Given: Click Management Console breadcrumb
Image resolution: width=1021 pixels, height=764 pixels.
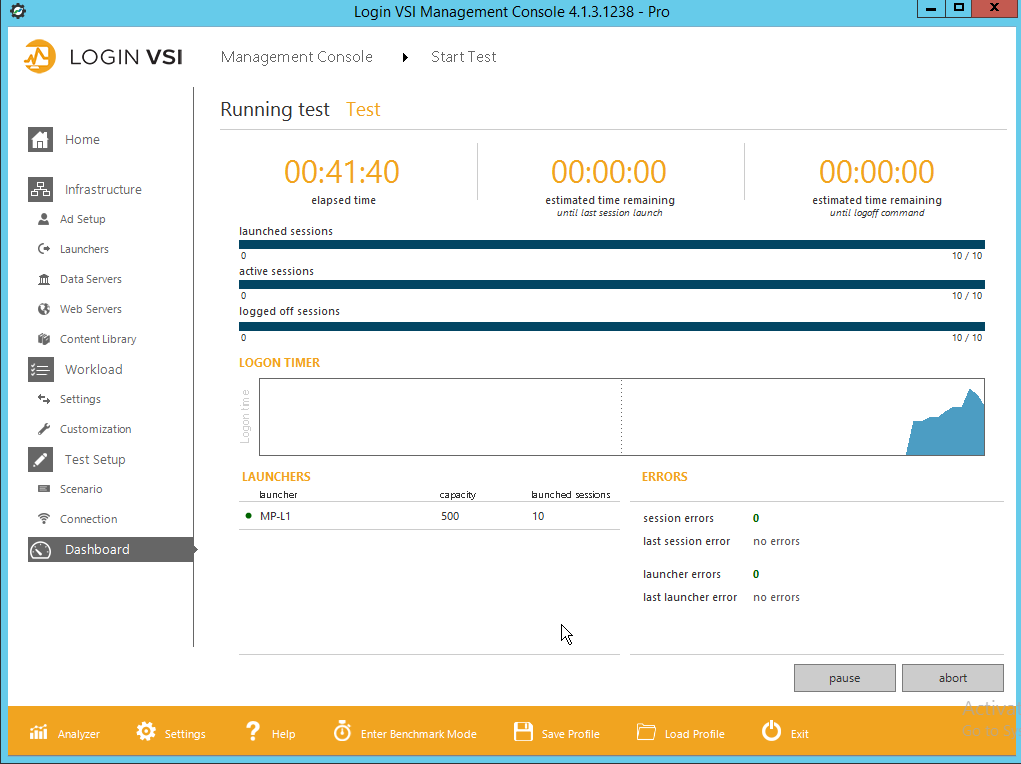Looking at the screenshot, I should pyautogui.click(x=296, y=57).
